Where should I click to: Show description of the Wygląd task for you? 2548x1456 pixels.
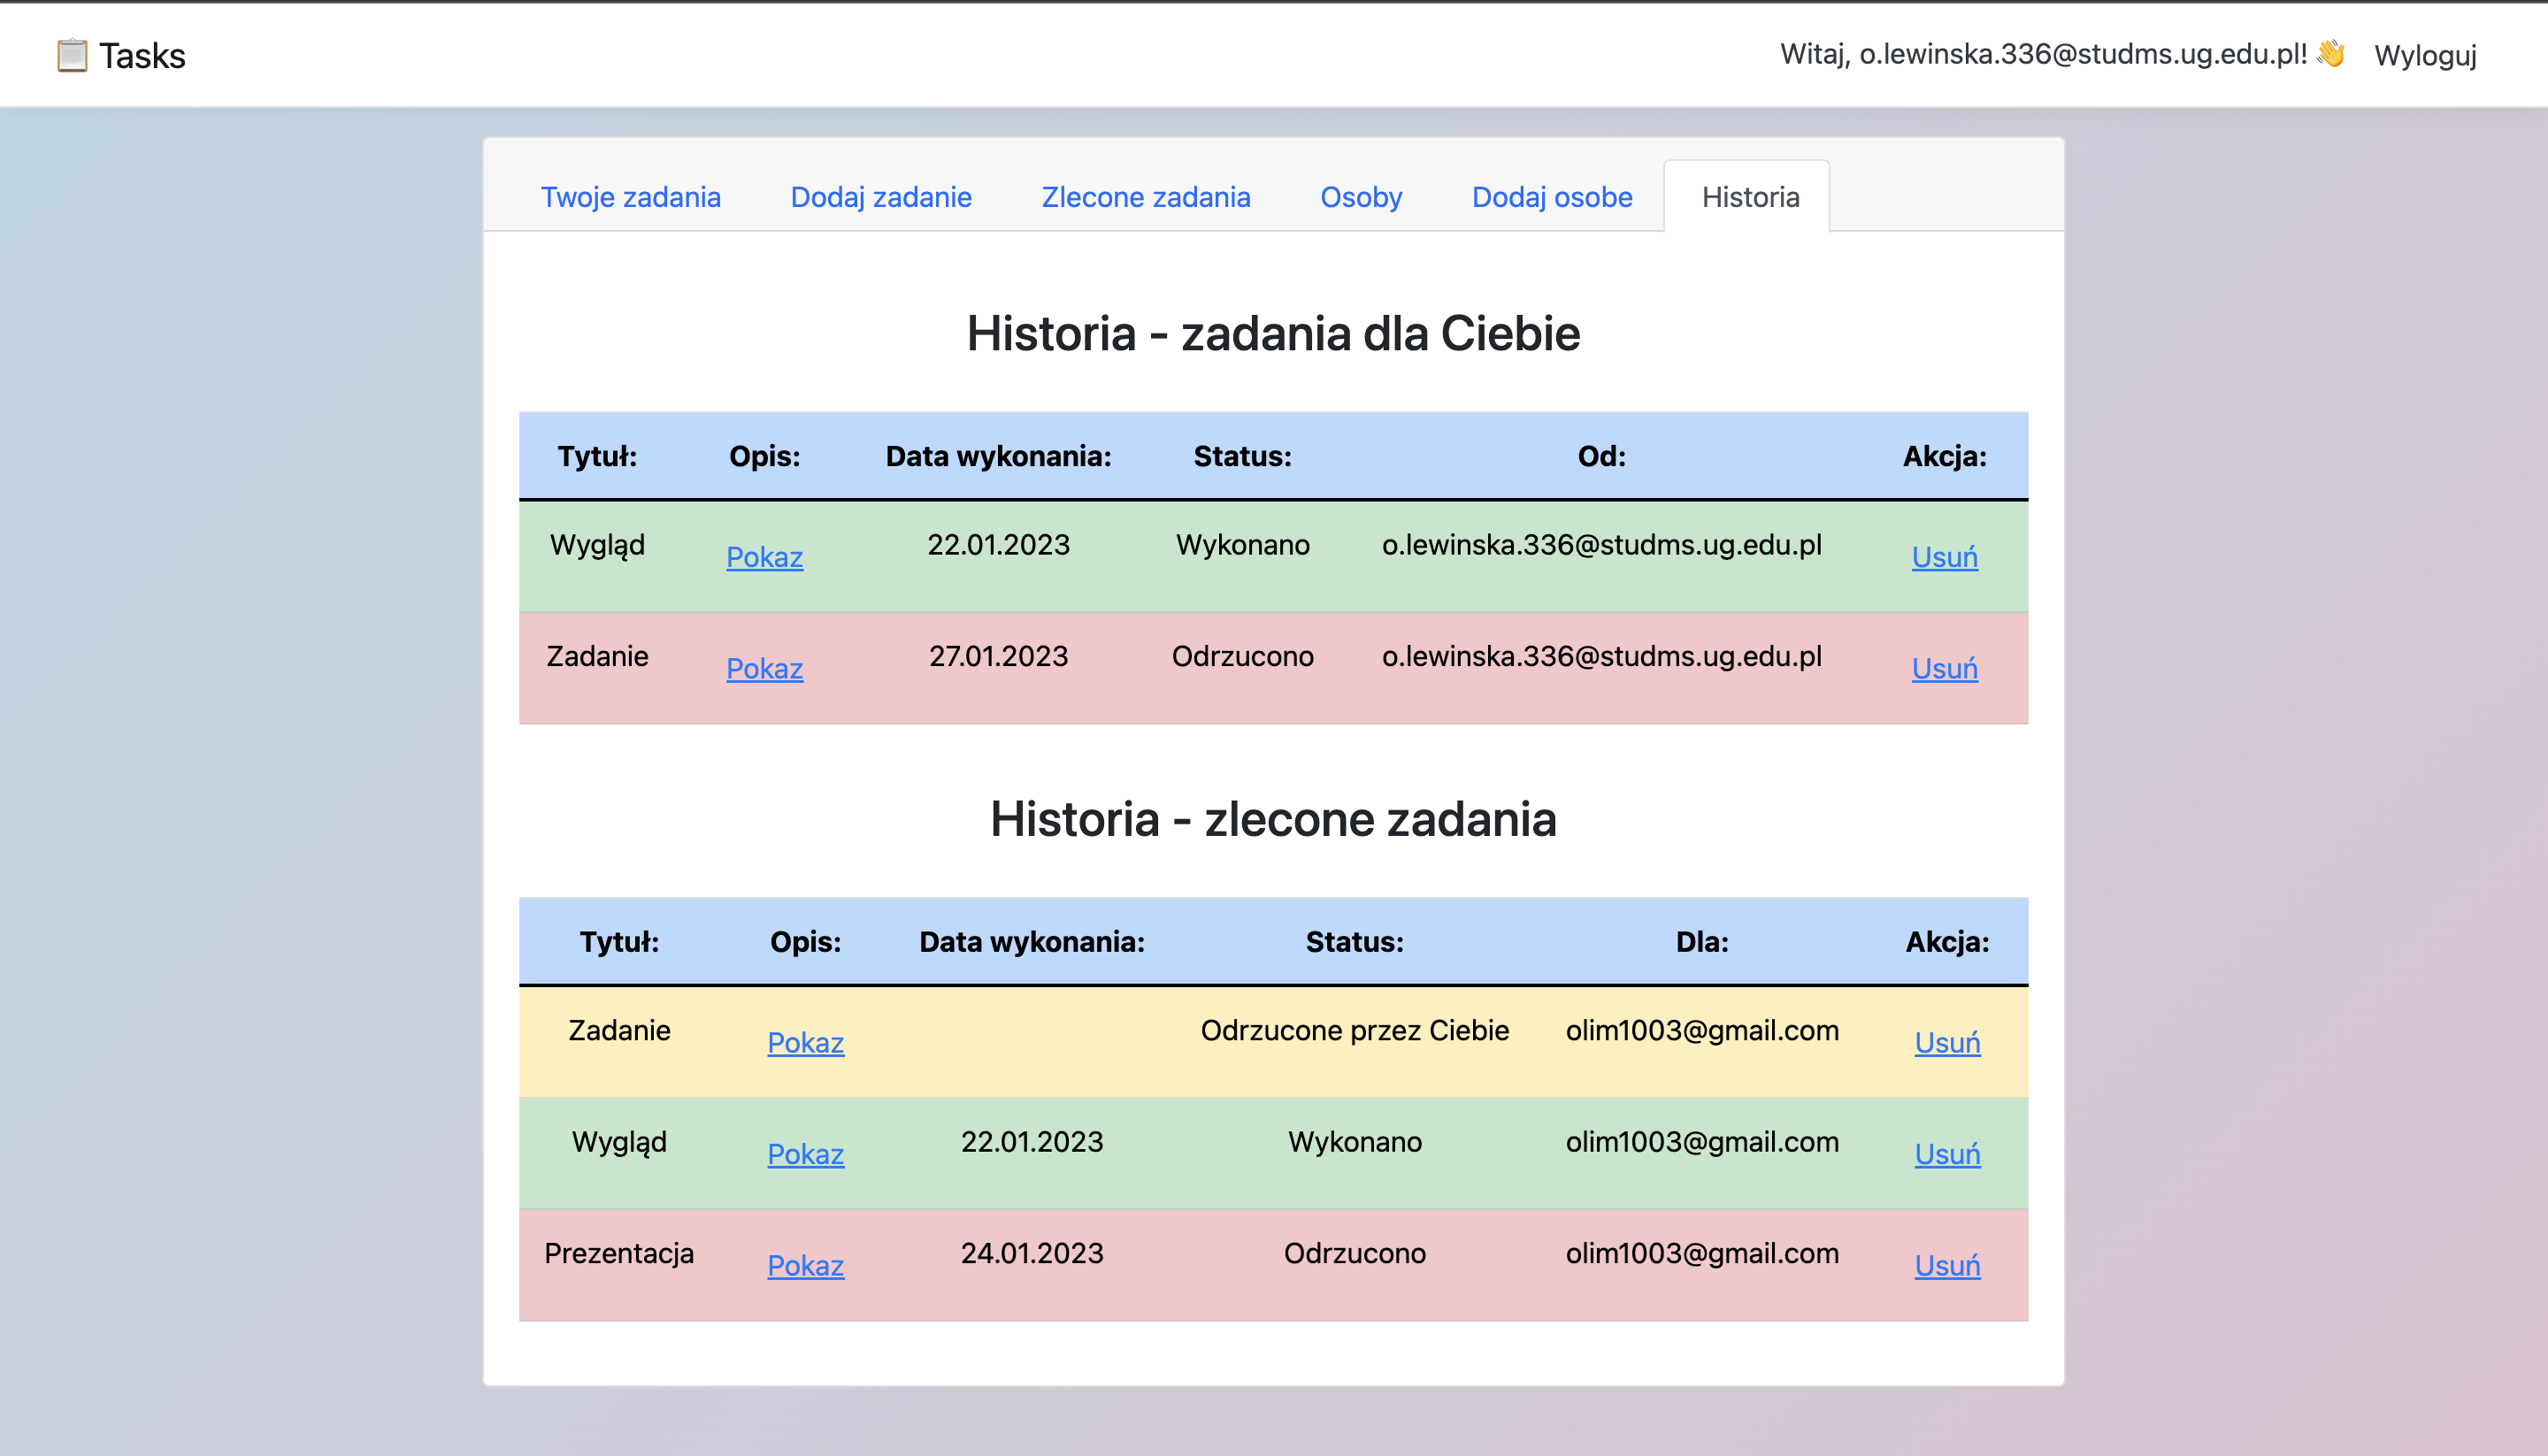pos(764,557)
